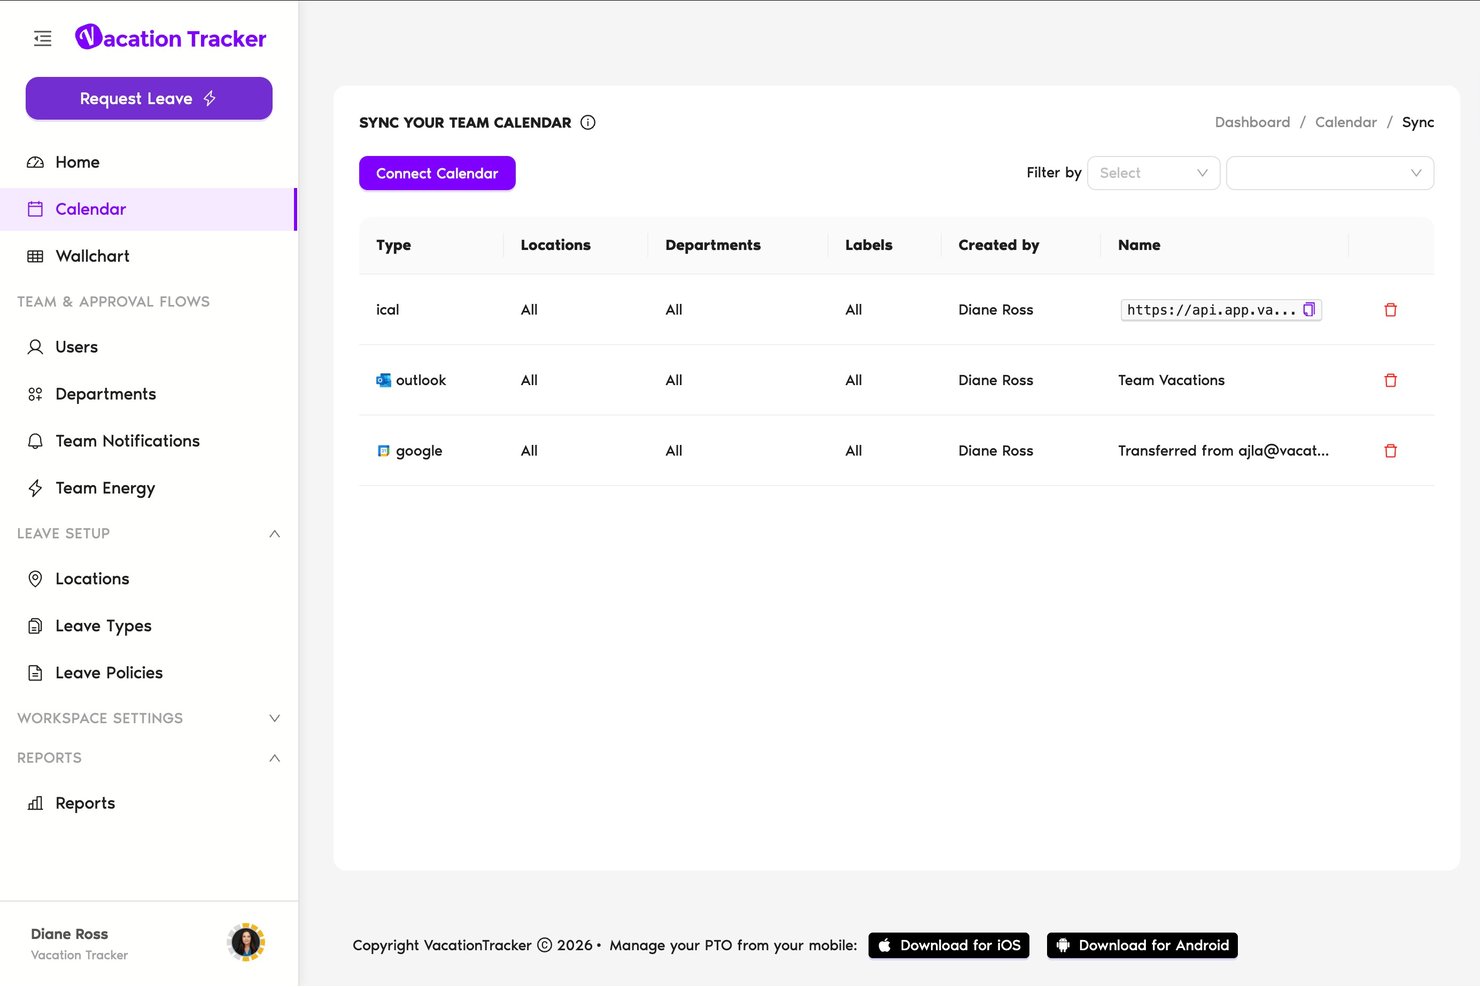Click Diane Ross name in sidebar footer
The width and height of the screenshot is (1480, 987).
pyautogui.click(x=69, y=934)
